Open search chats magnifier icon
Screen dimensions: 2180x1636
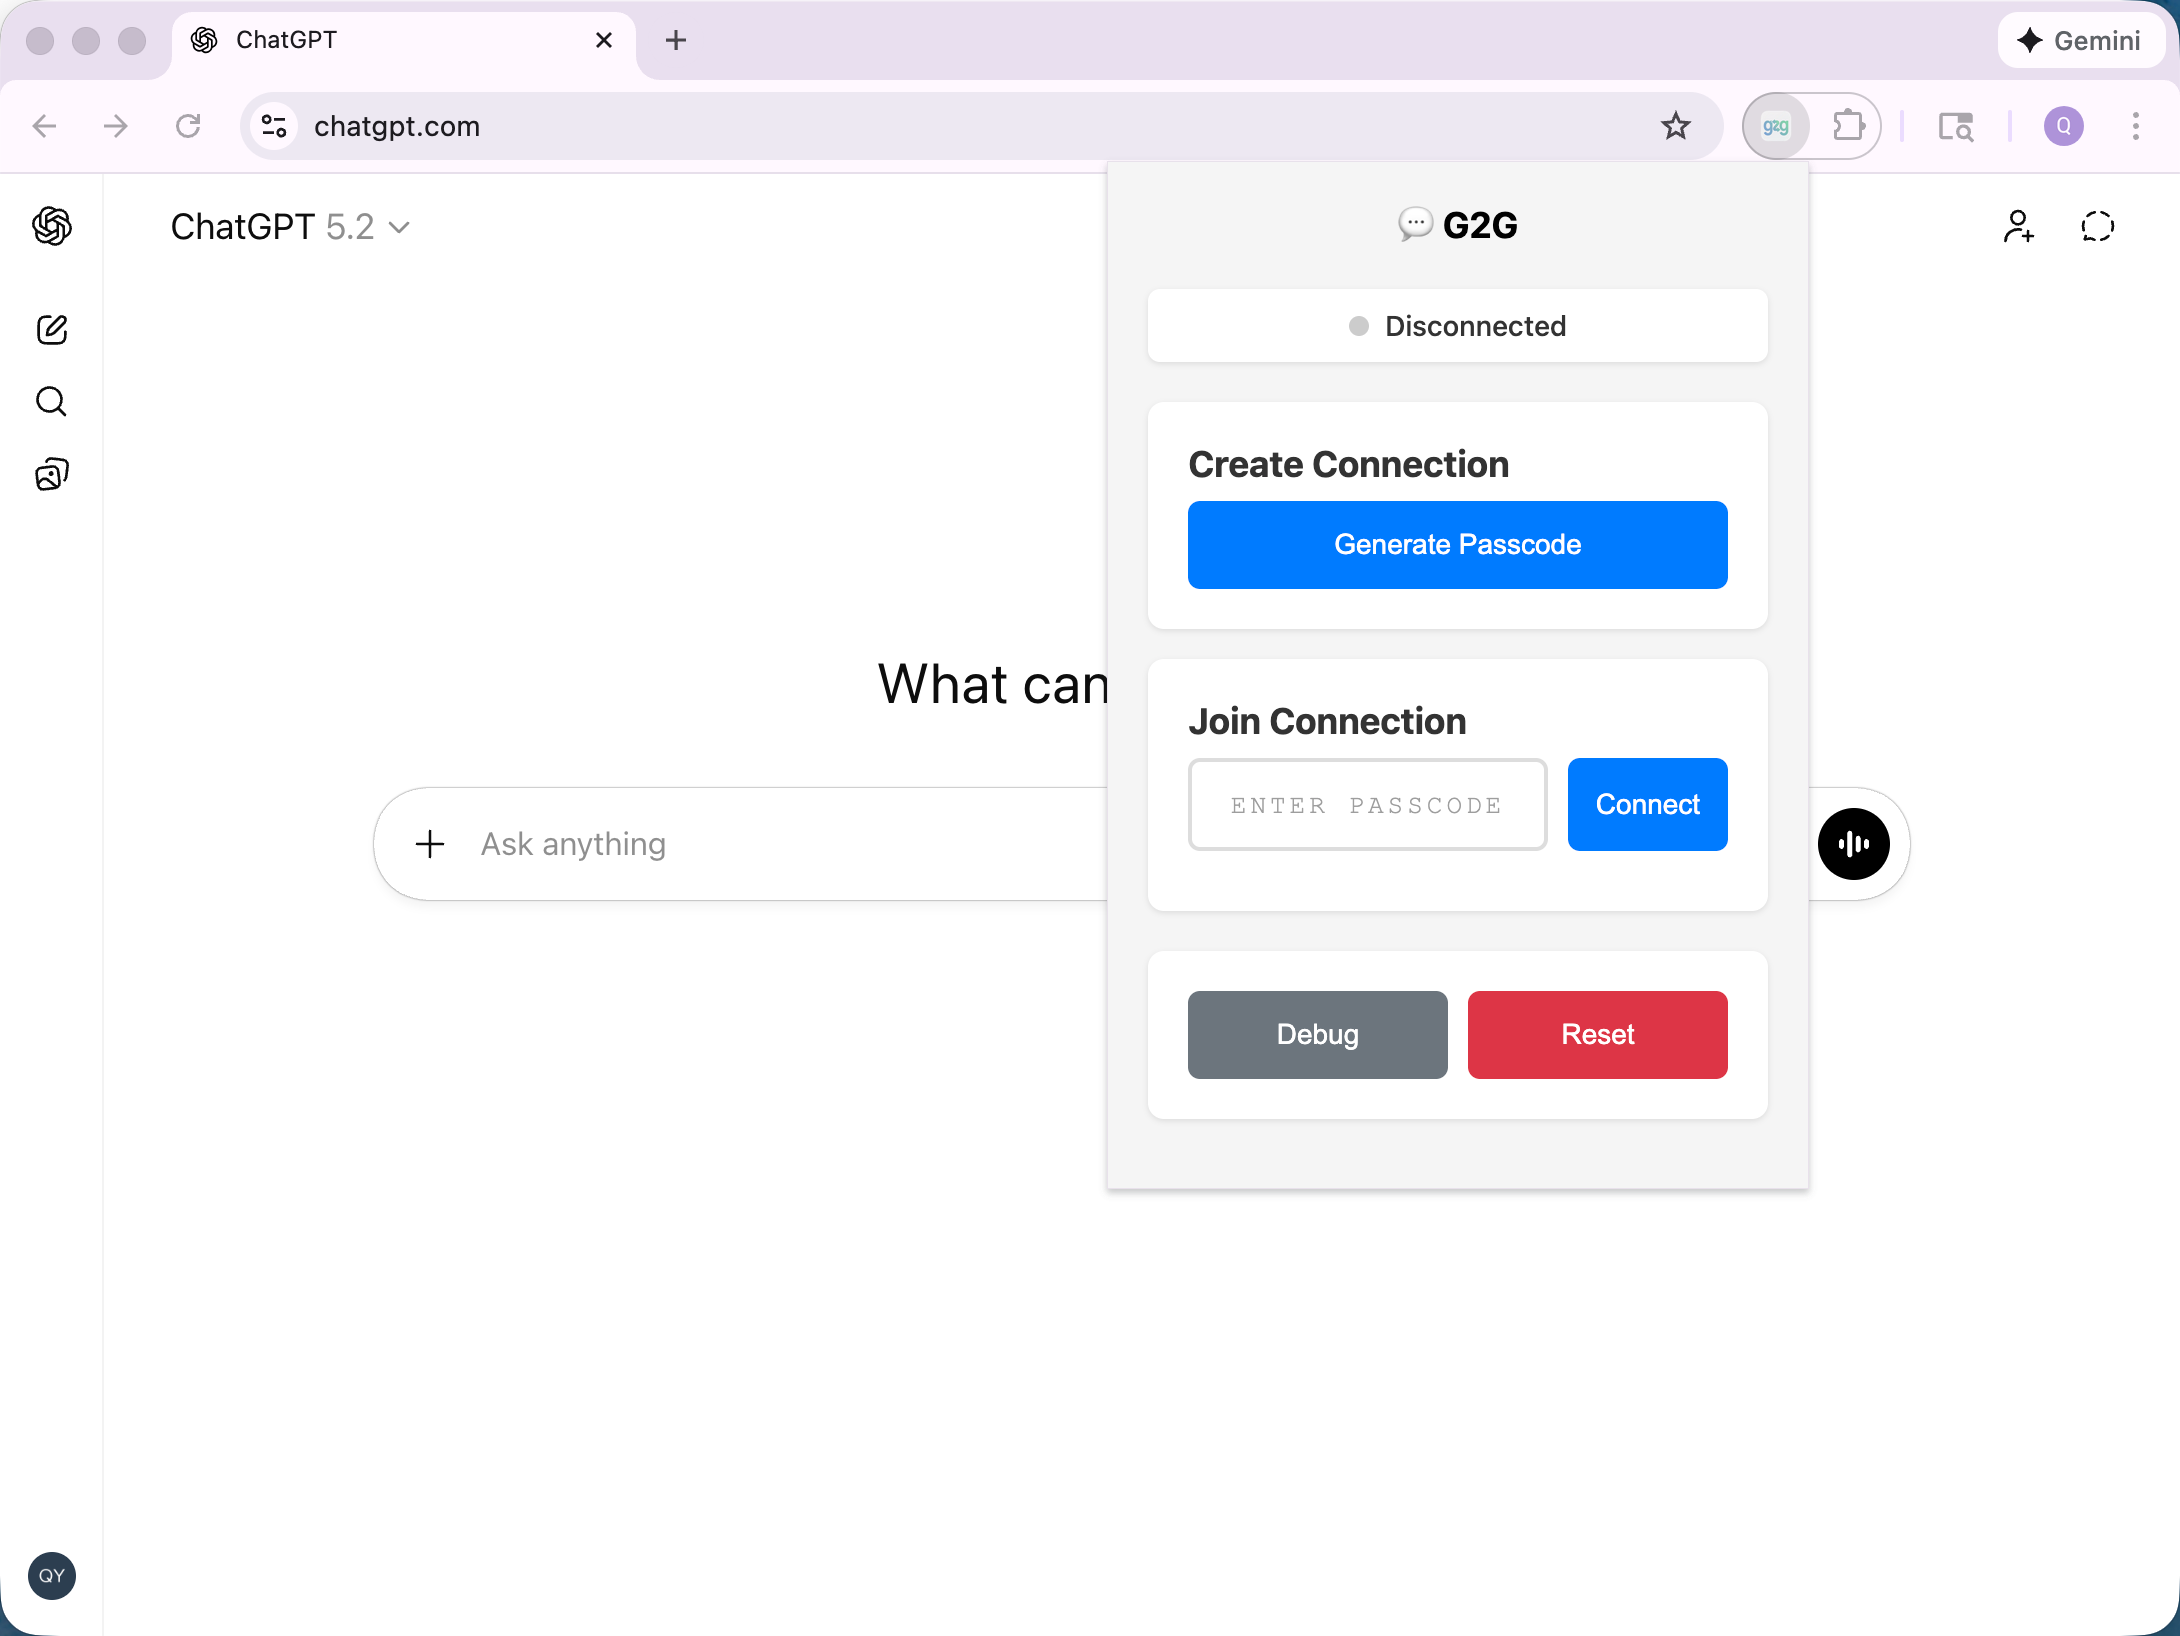click(52, 402)
